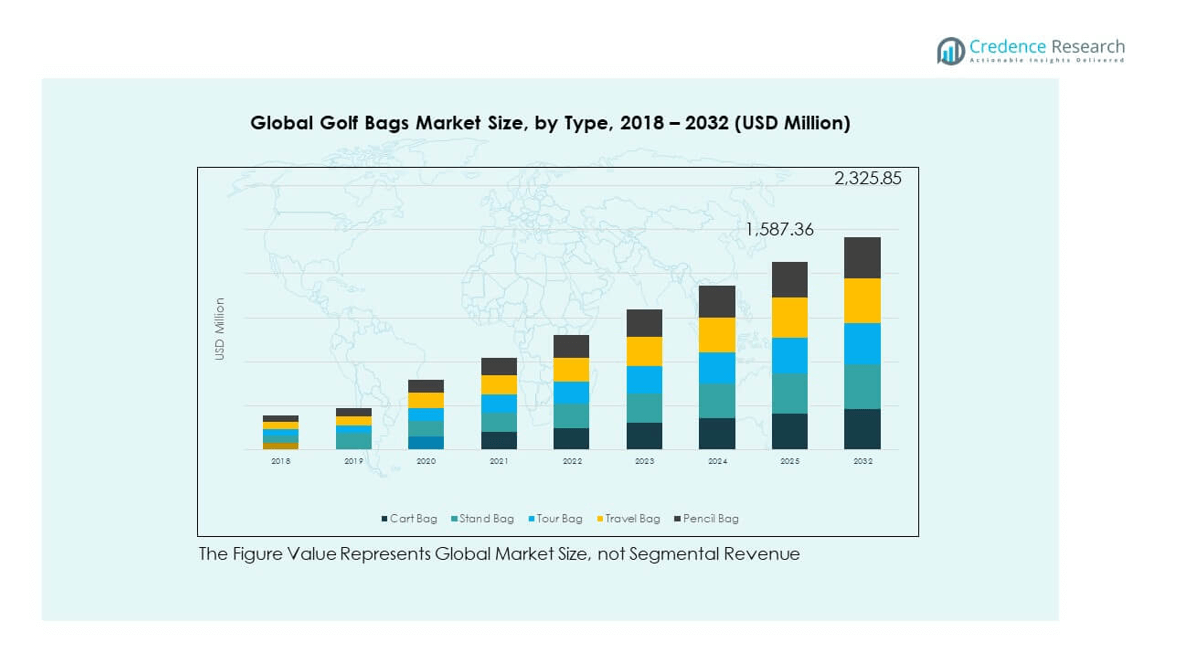Image resolution: width=1186 pixels, height=653 pixels.
Task: Select the Tour Bag legend entry
Action: (555, 519)
